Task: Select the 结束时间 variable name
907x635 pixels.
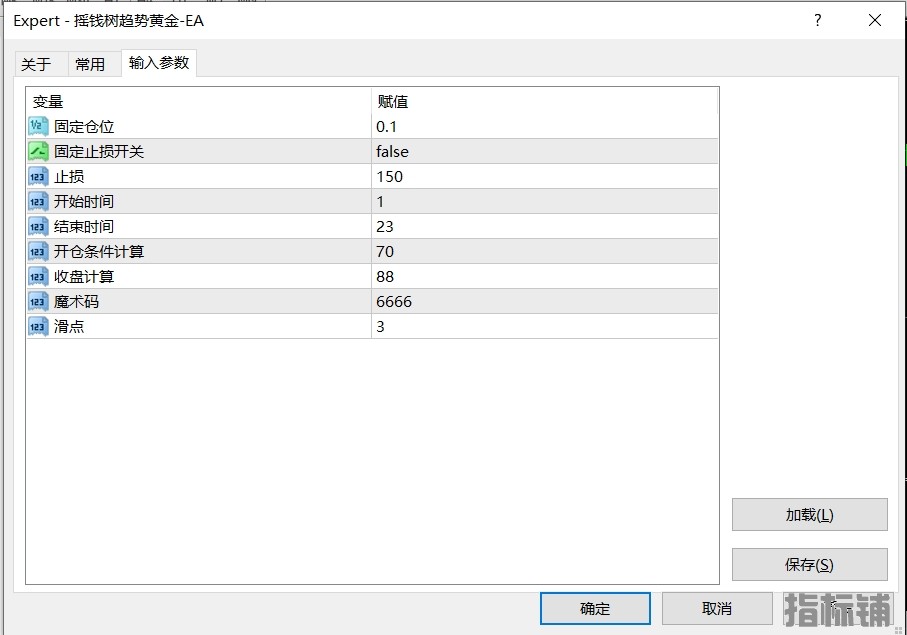Action: (84, 226)
